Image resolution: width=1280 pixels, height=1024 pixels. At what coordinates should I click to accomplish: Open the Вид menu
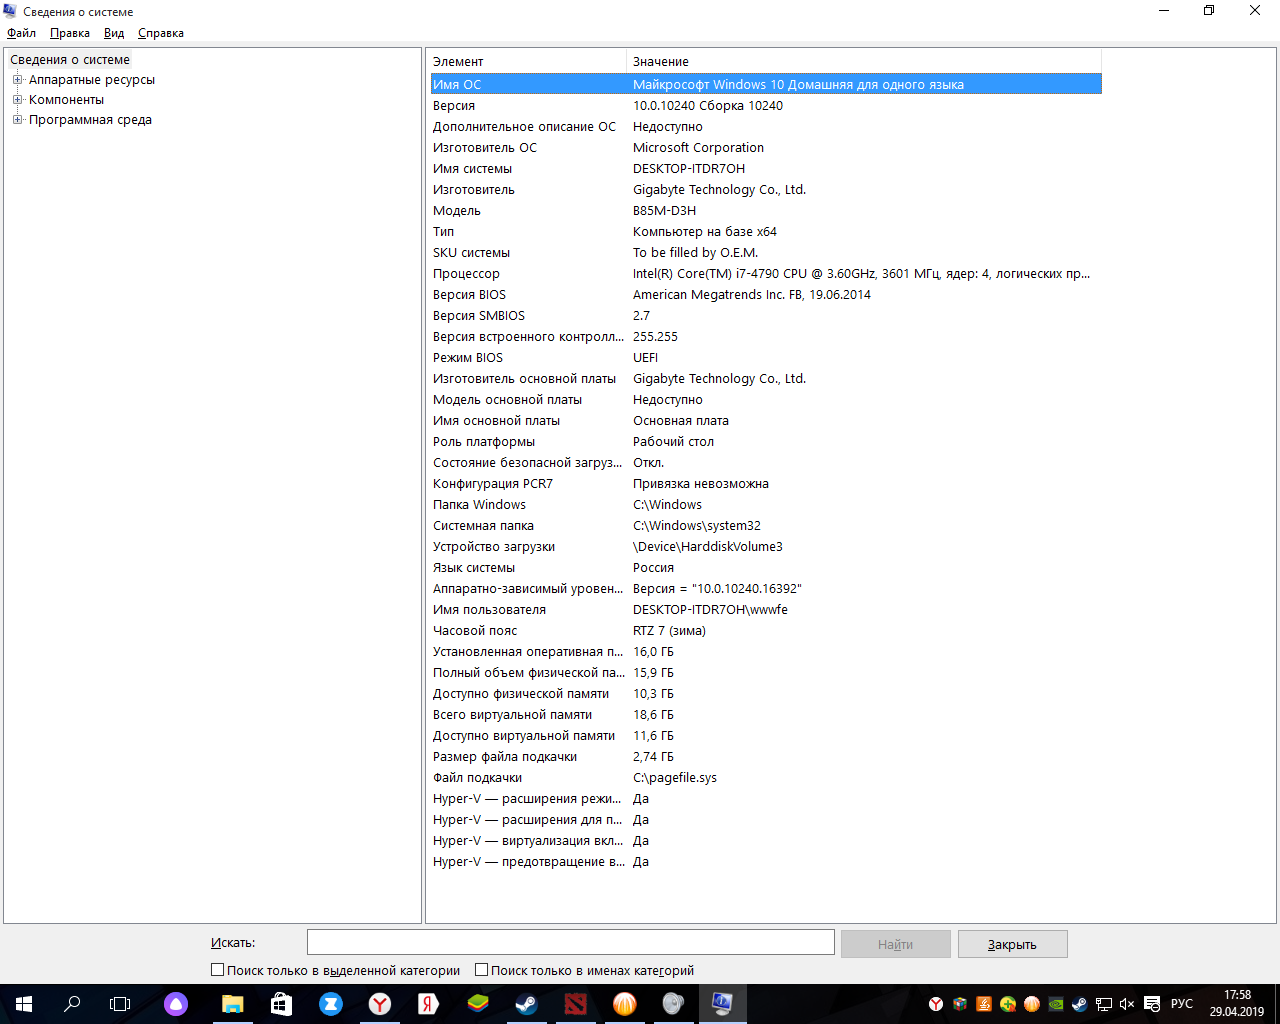point(114,33)
